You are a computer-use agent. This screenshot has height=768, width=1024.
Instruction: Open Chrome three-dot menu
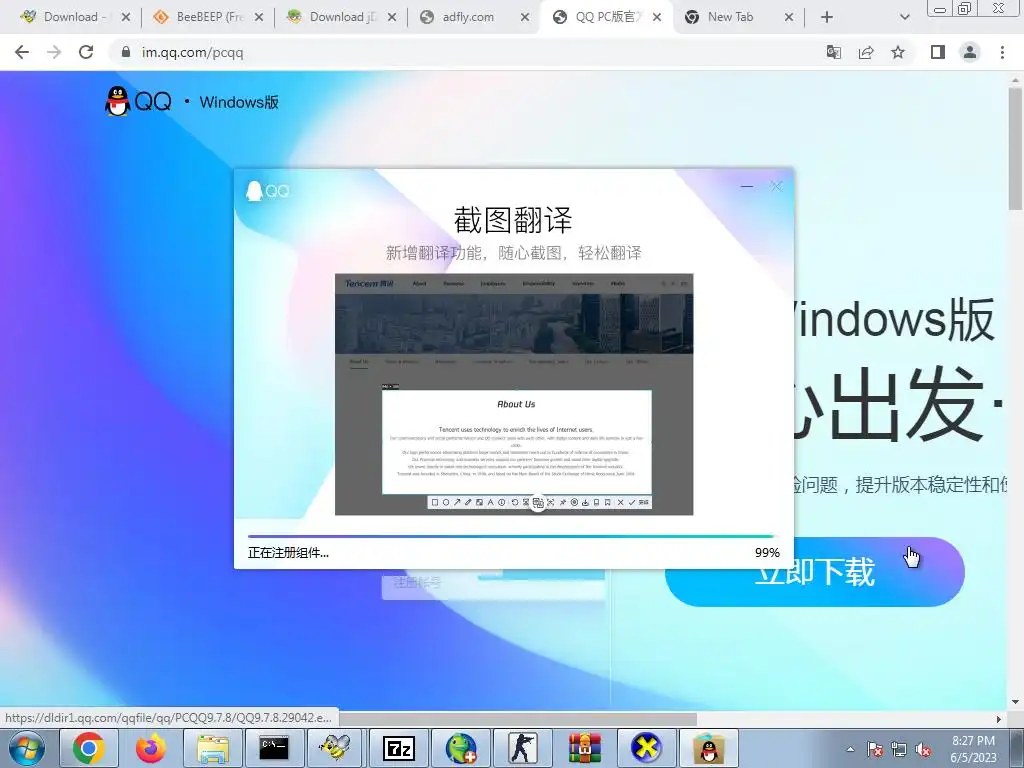tap(1002, 52)
